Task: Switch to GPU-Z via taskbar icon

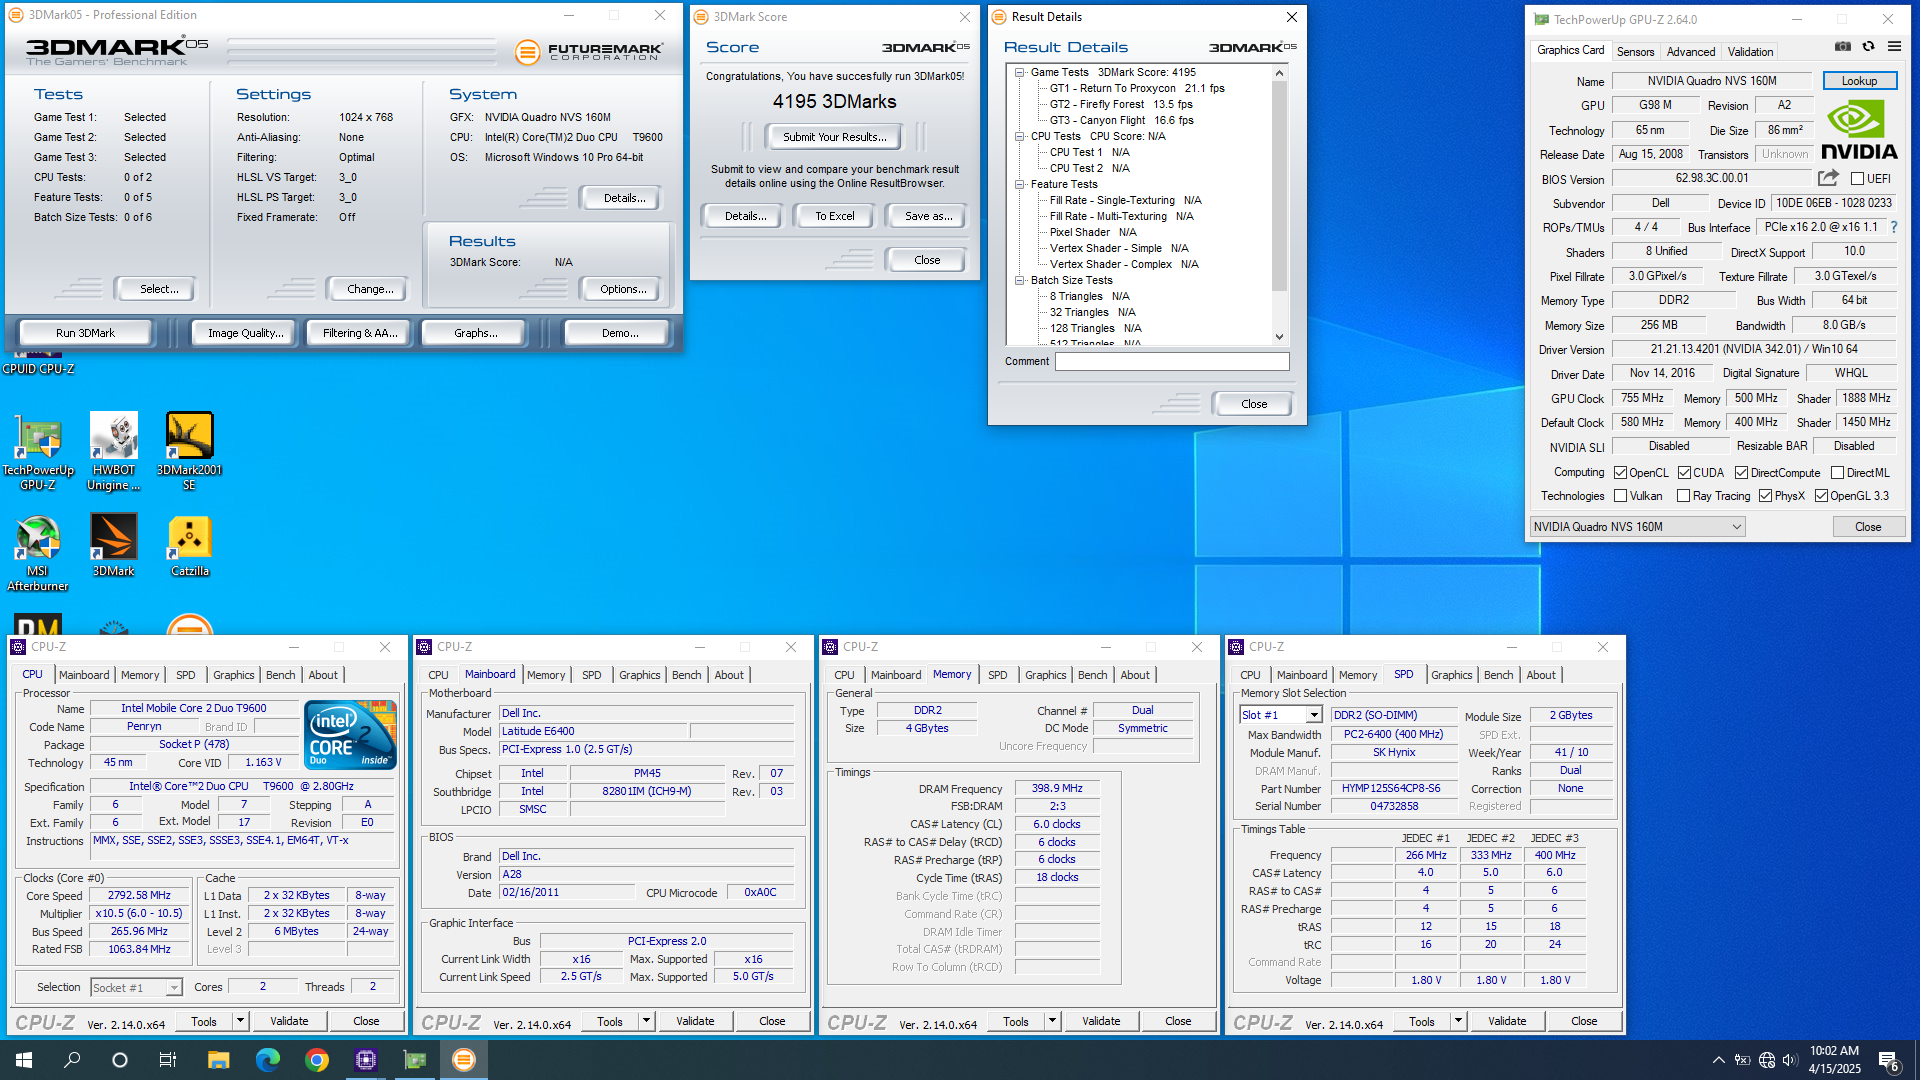Action: click(414, 1060)
